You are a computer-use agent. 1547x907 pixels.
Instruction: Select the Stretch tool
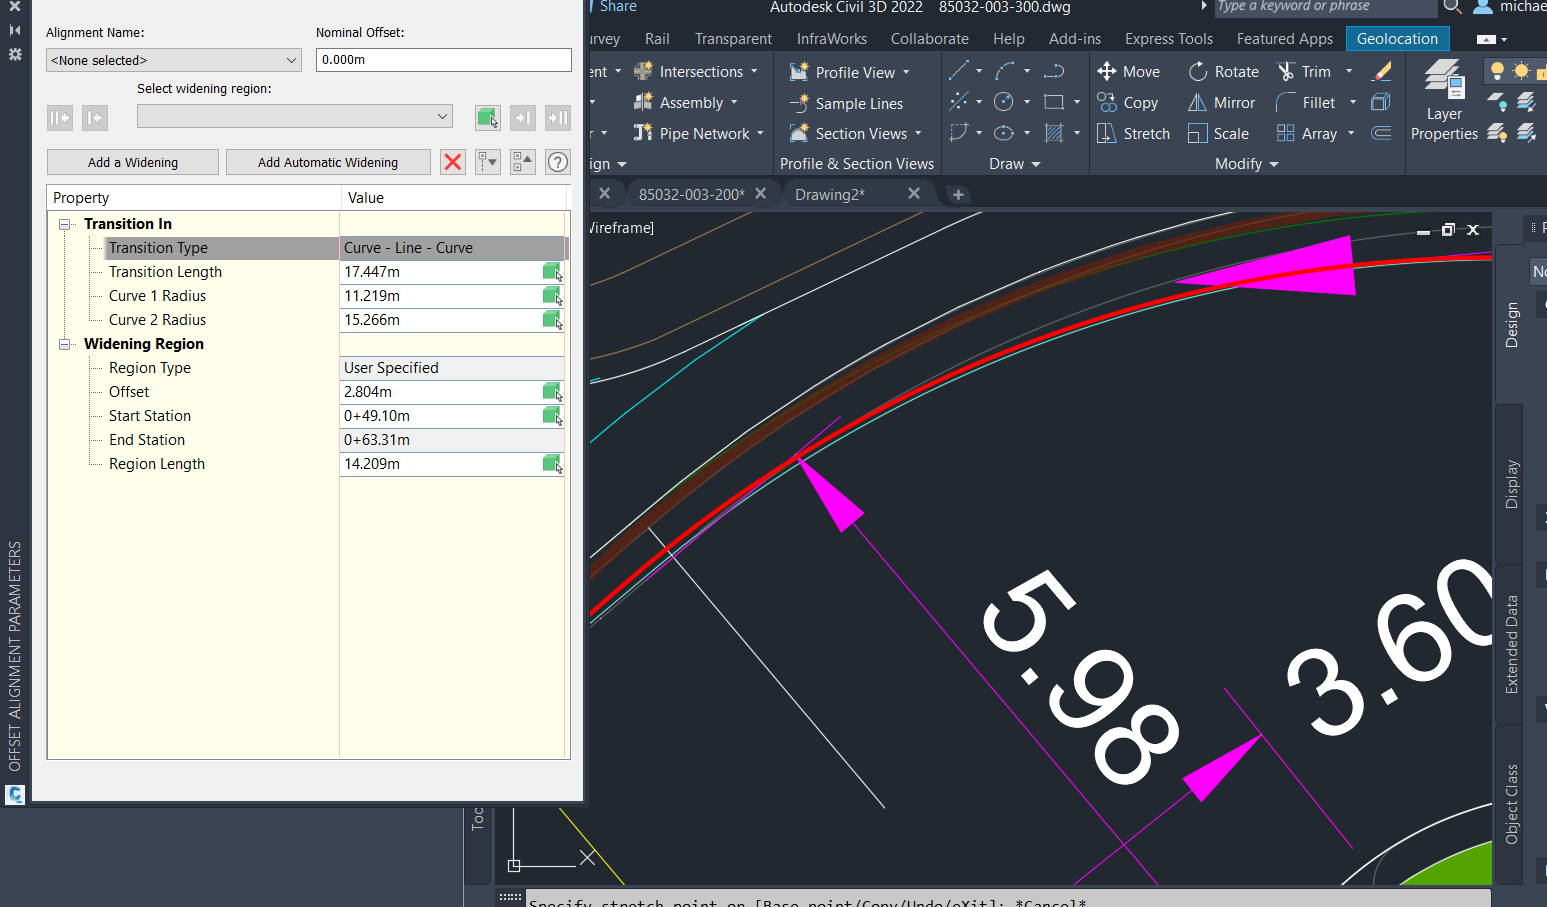pyautogui.click(x=1132, y=132)
